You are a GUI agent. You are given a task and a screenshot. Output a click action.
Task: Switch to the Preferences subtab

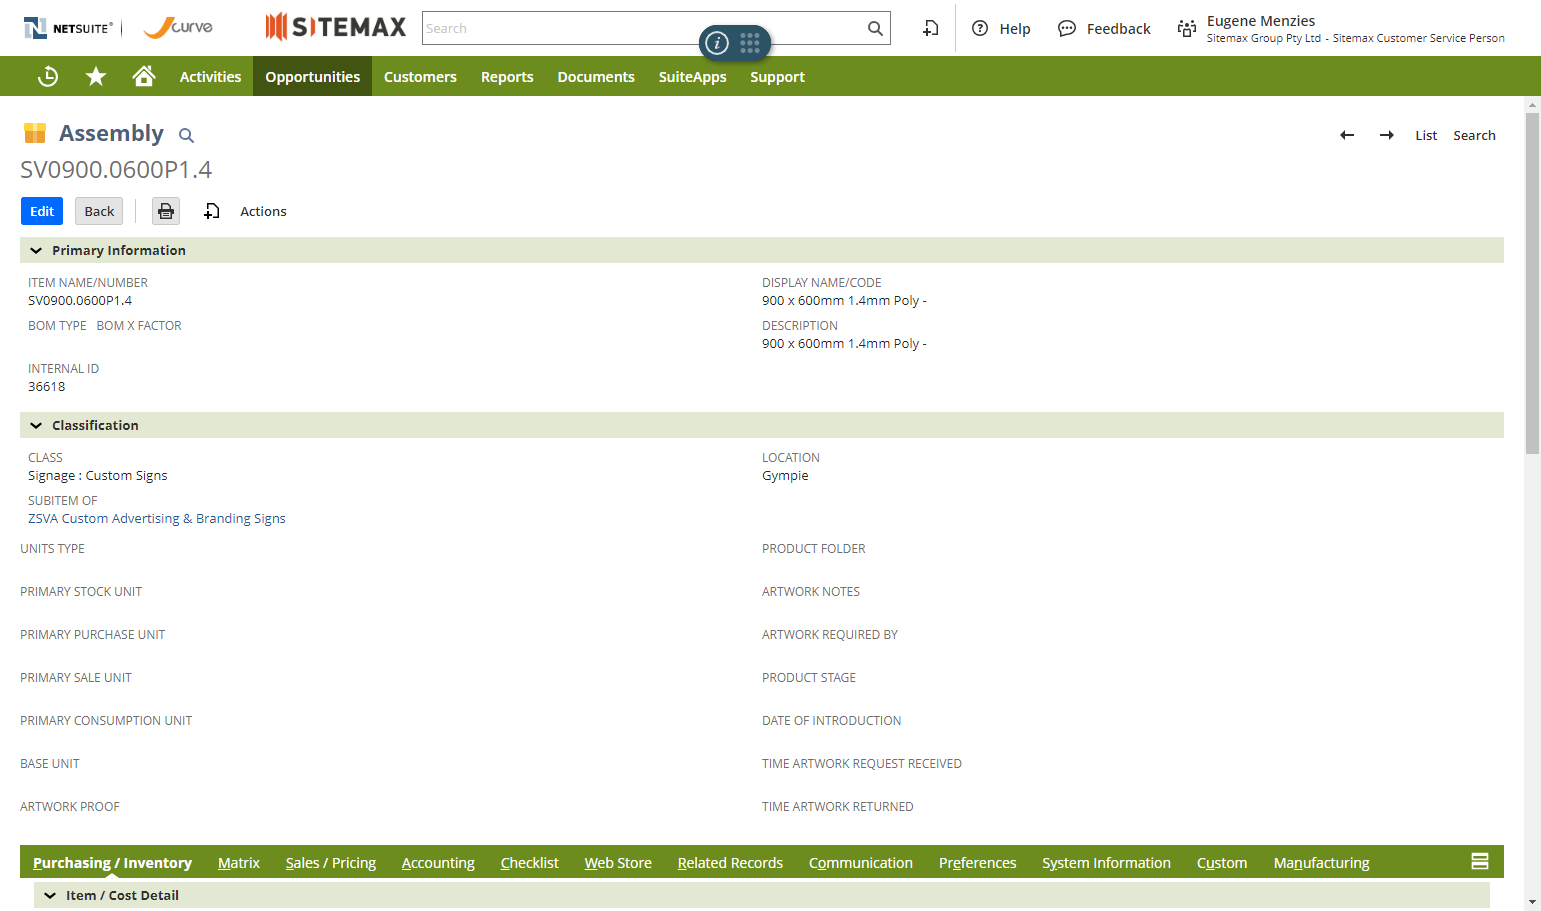pyautogui.click(x=977, y=862)
